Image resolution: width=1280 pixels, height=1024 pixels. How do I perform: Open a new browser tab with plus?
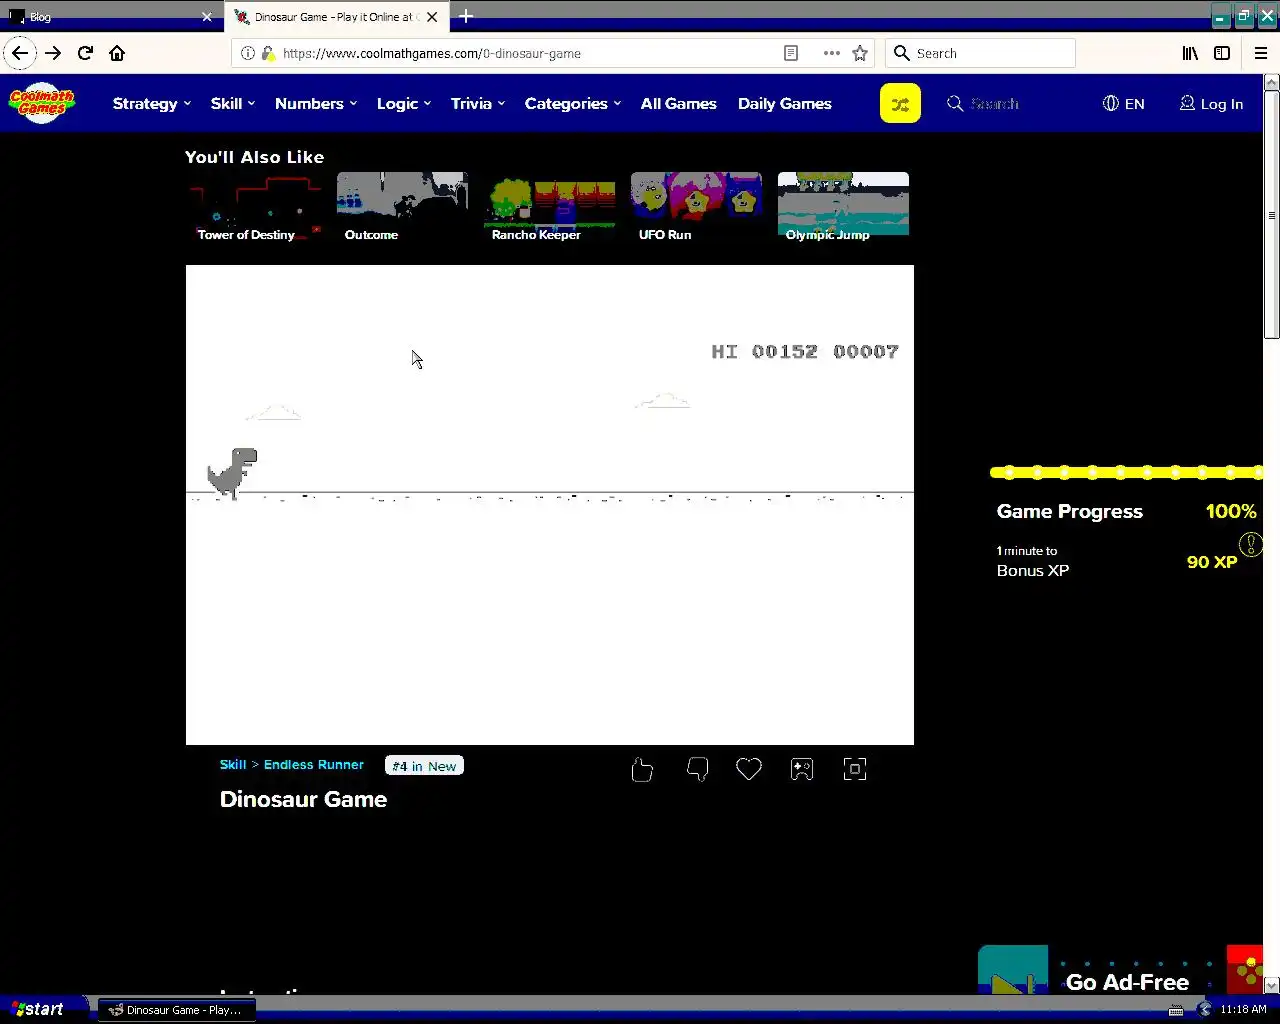pos(466,16)
